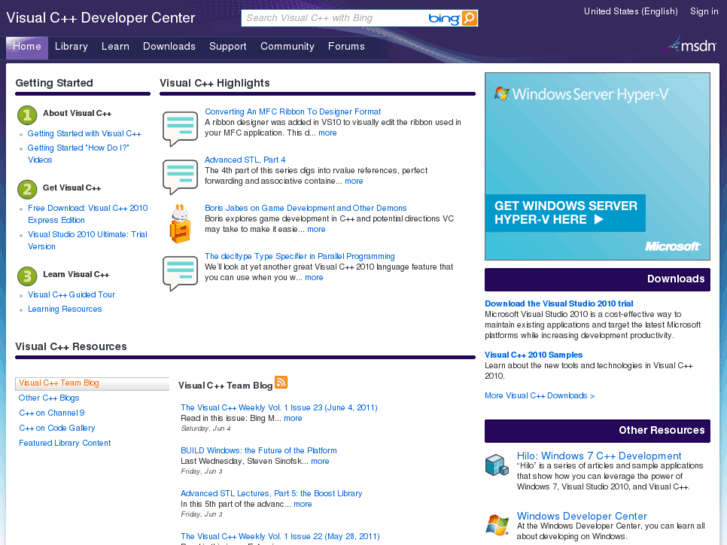727x545 pixels.
Task: Click the Hilo Windows 7 development cube icon
Action: [x=497, y=465]
